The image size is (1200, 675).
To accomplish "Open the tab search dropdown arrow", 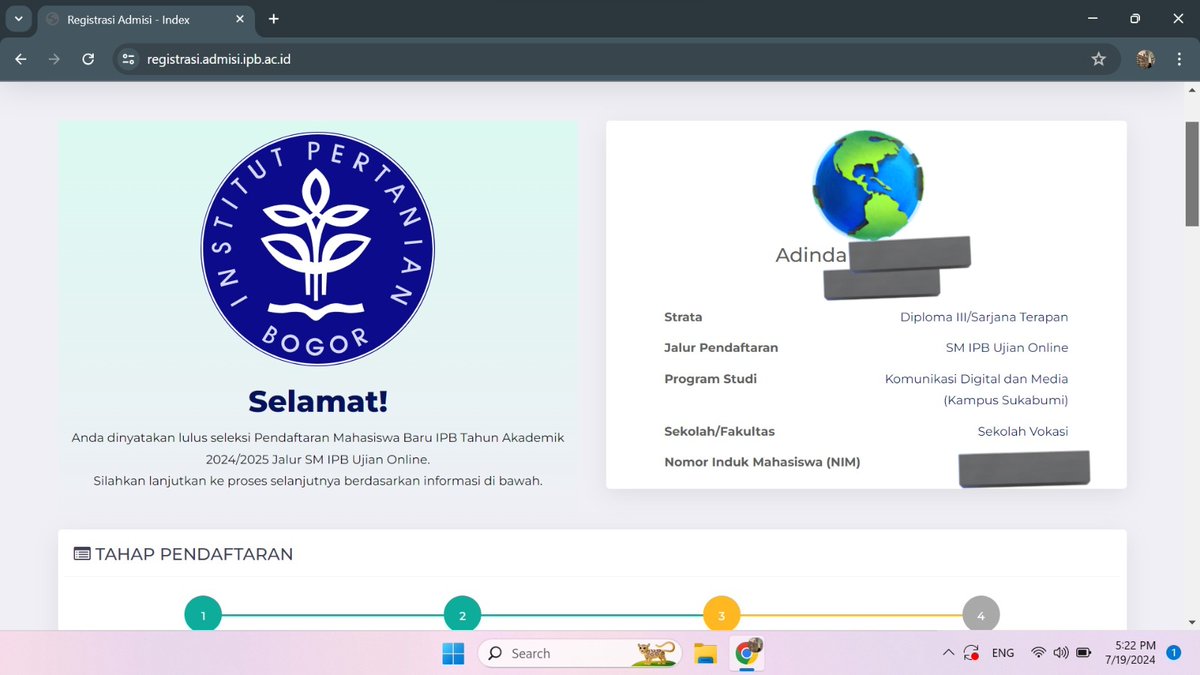I will point(18,19).
